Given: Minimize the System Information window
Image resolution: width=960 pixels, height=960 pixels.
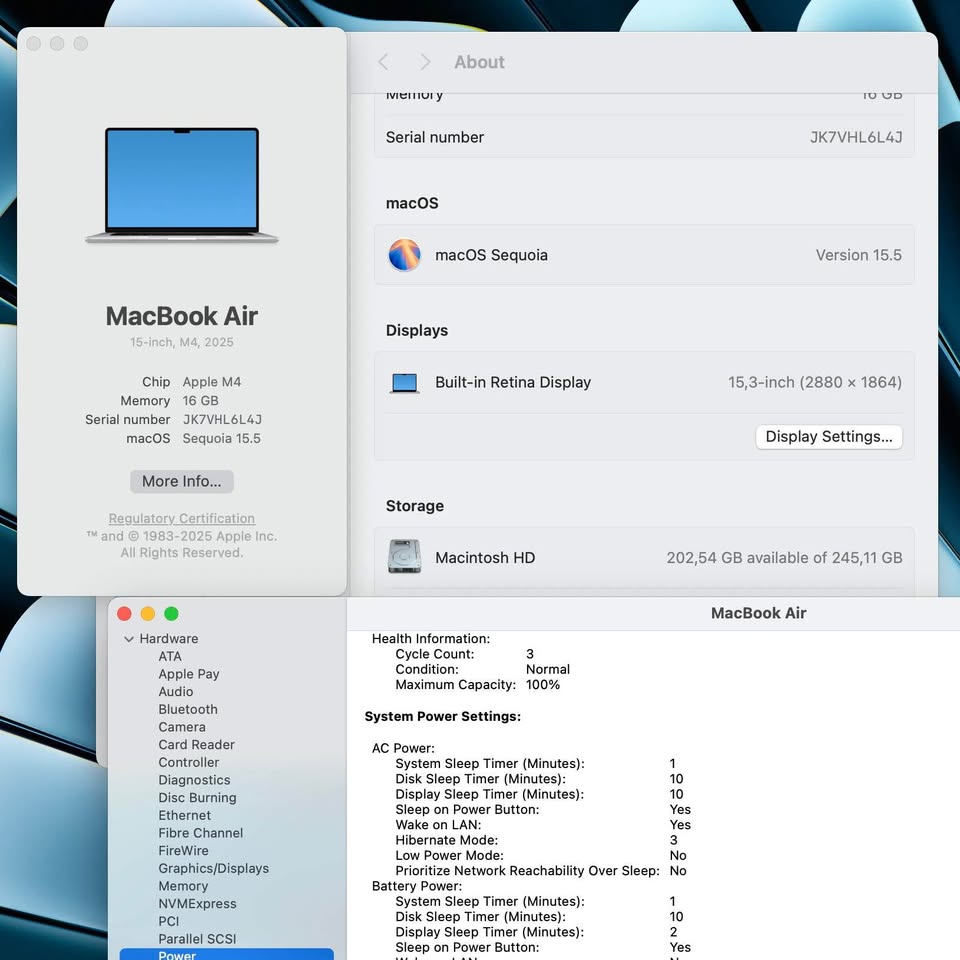Looking at the screenshot, I should [x=148, y=614].
